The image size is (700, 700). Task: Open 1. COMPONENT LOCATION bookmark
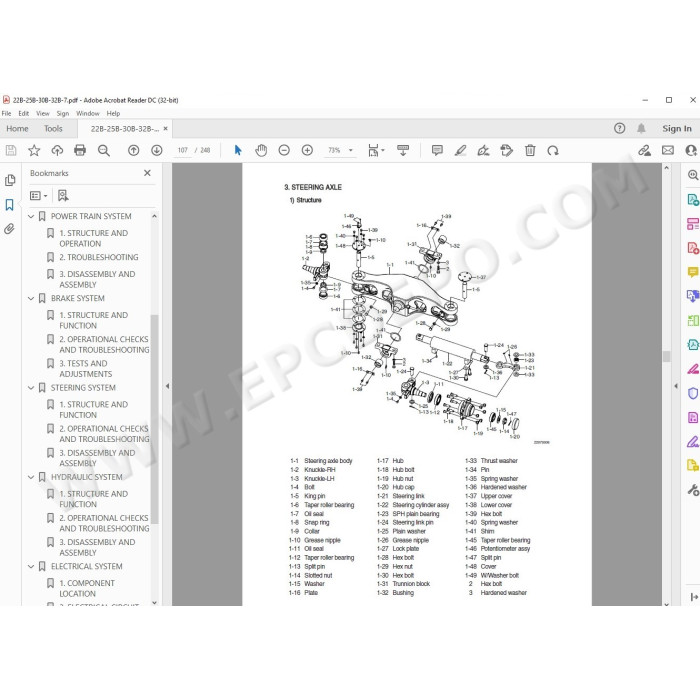tap(87, 588)
